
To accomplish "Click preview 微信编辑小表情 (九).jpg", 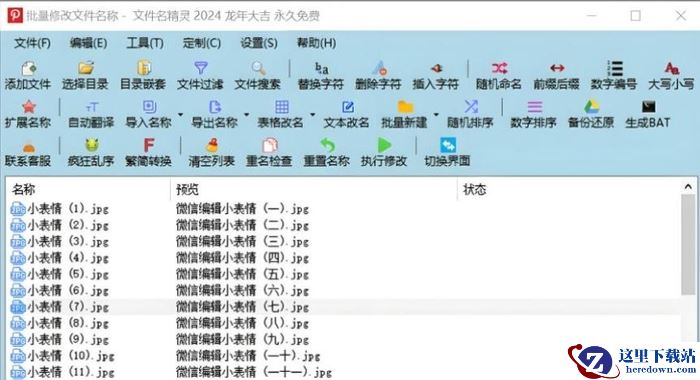I will coord(242,340).
